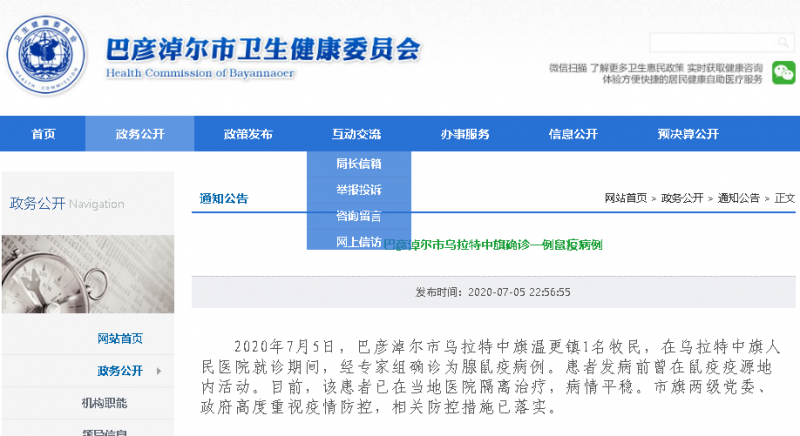
Task: Expand the sidebar 政务公开 arrow
Action: (158, 371)
